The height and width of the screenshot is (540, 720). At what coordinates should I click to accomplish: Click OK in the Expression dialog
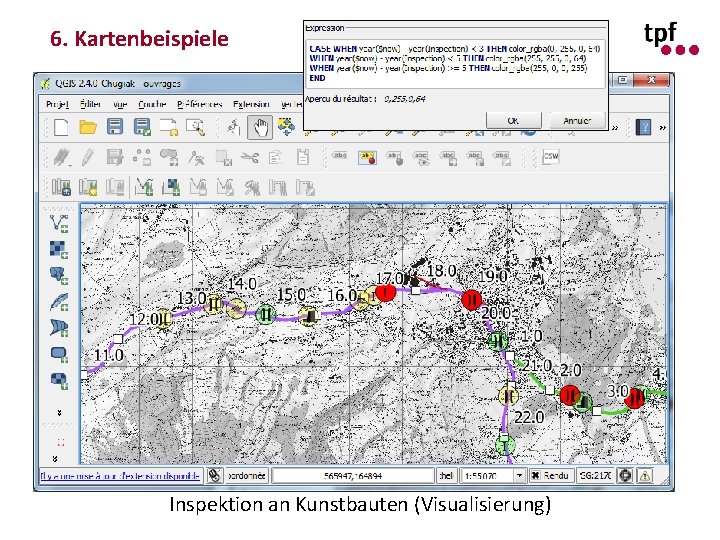[x=513, y=121]
